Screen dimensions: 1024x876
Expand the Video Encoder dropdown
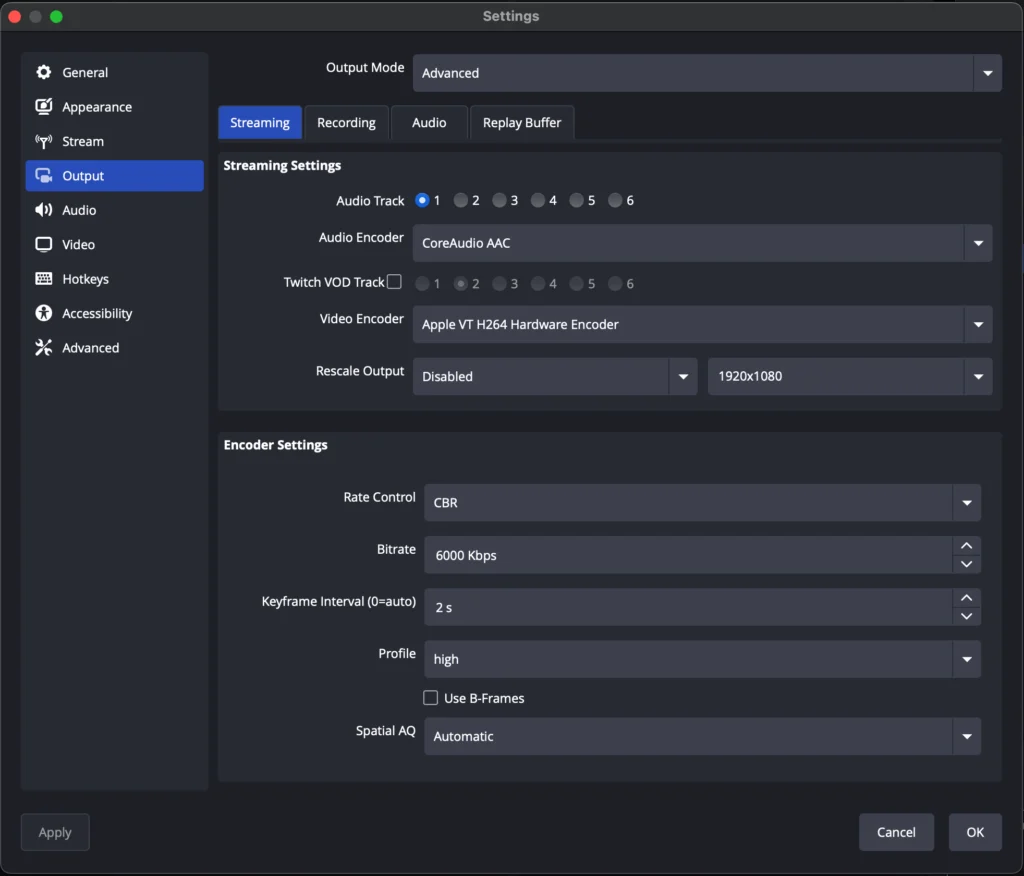tap(978, 324)
